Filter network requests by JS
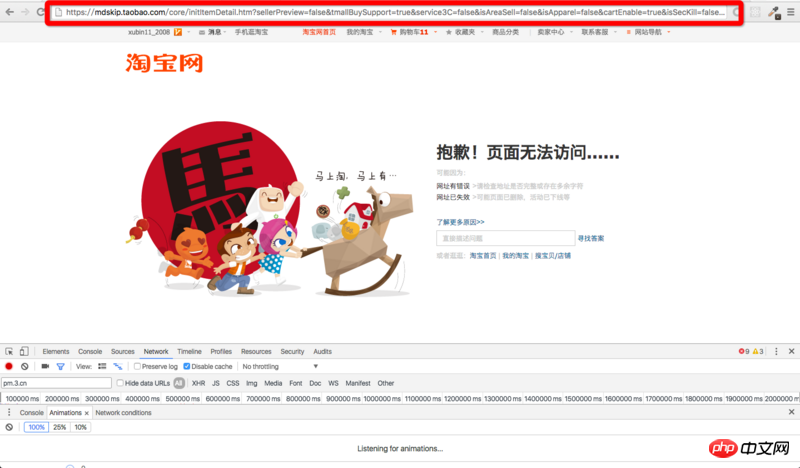This screenshot has width=800, height=468. point(216,383)
